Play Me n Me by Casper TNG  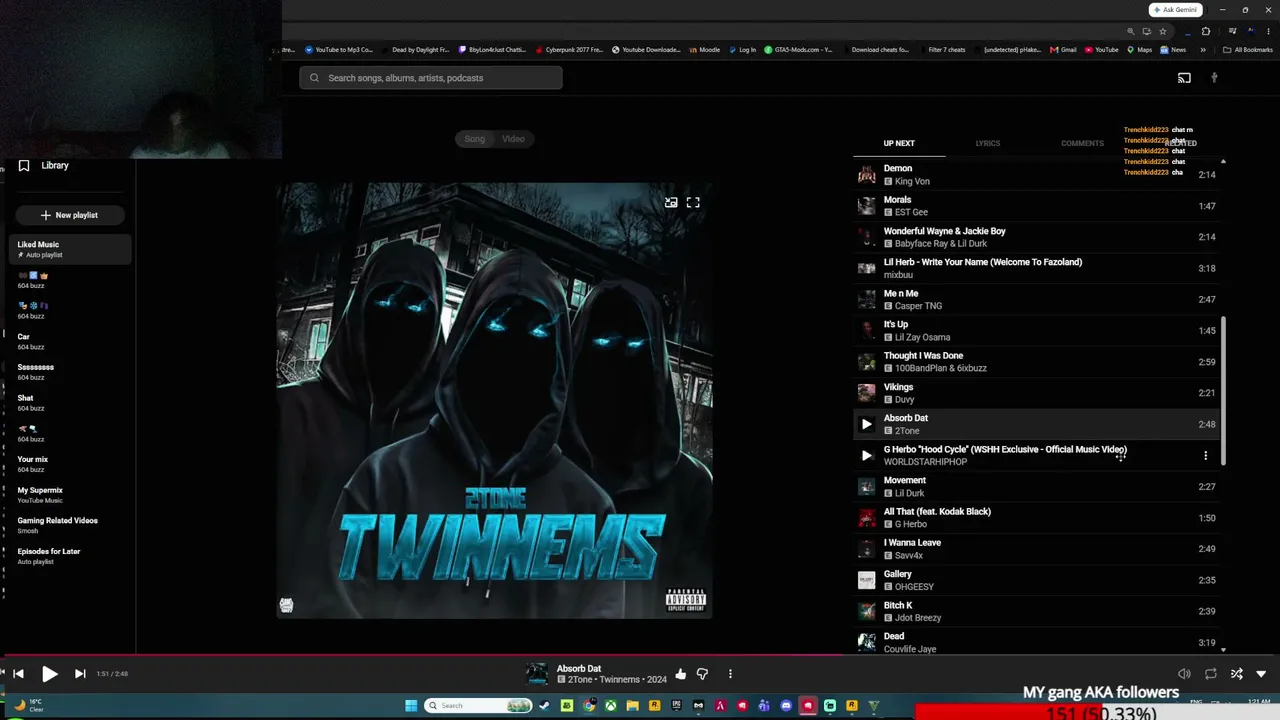[1037, 300]
